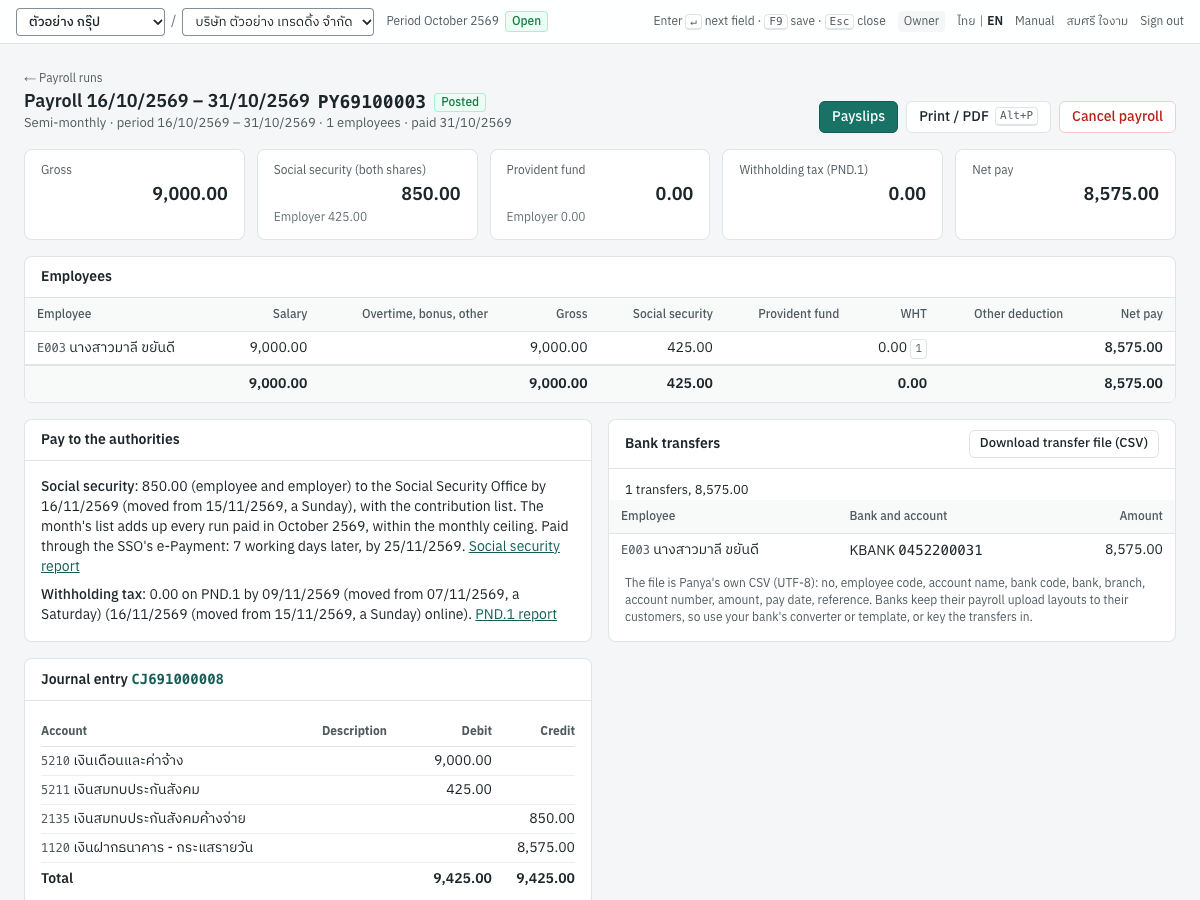1200x900 pixels.
Task: Click account 5210 เงินเดือนและค่าจ้าง row
Action: click(x=308, y=761)
